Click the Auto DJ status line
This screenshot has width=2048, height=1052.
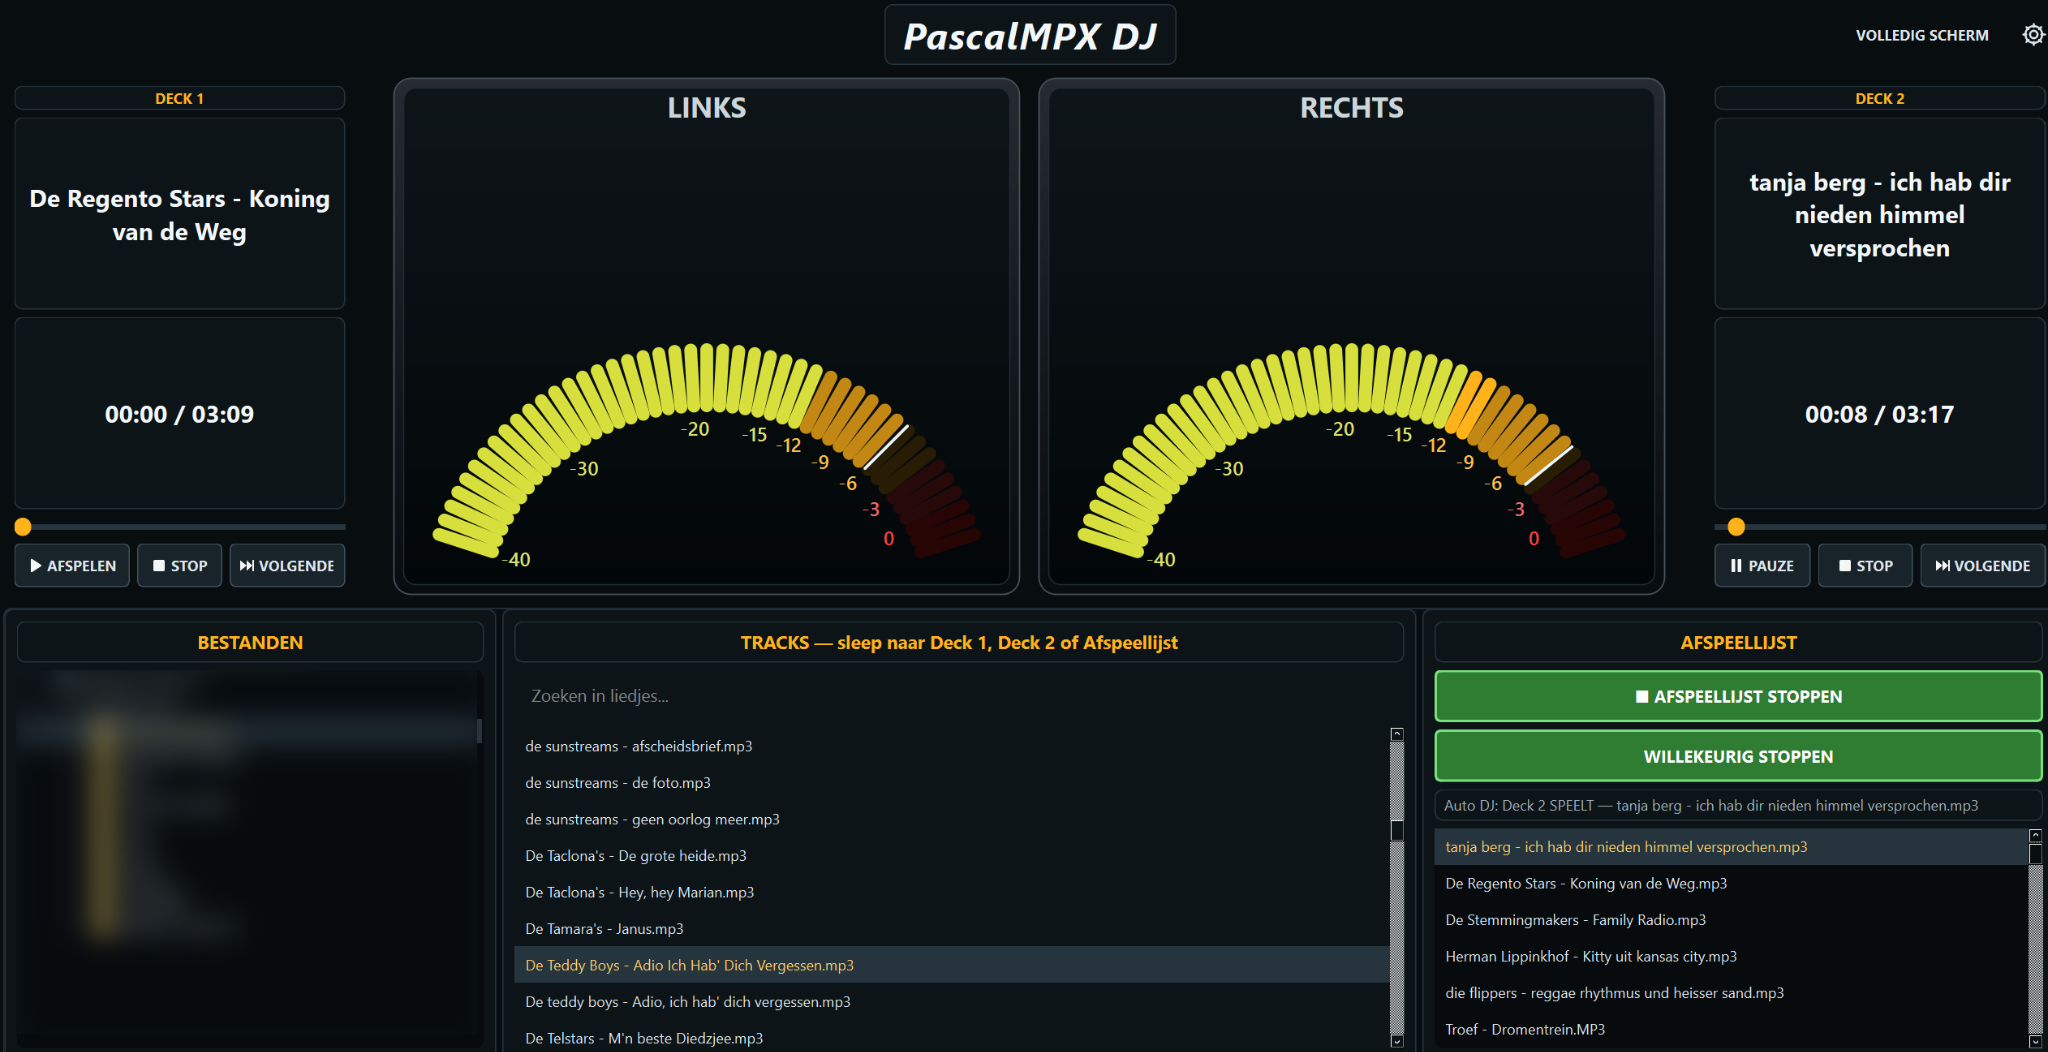pyautogui.click(x=1738, y=806)
